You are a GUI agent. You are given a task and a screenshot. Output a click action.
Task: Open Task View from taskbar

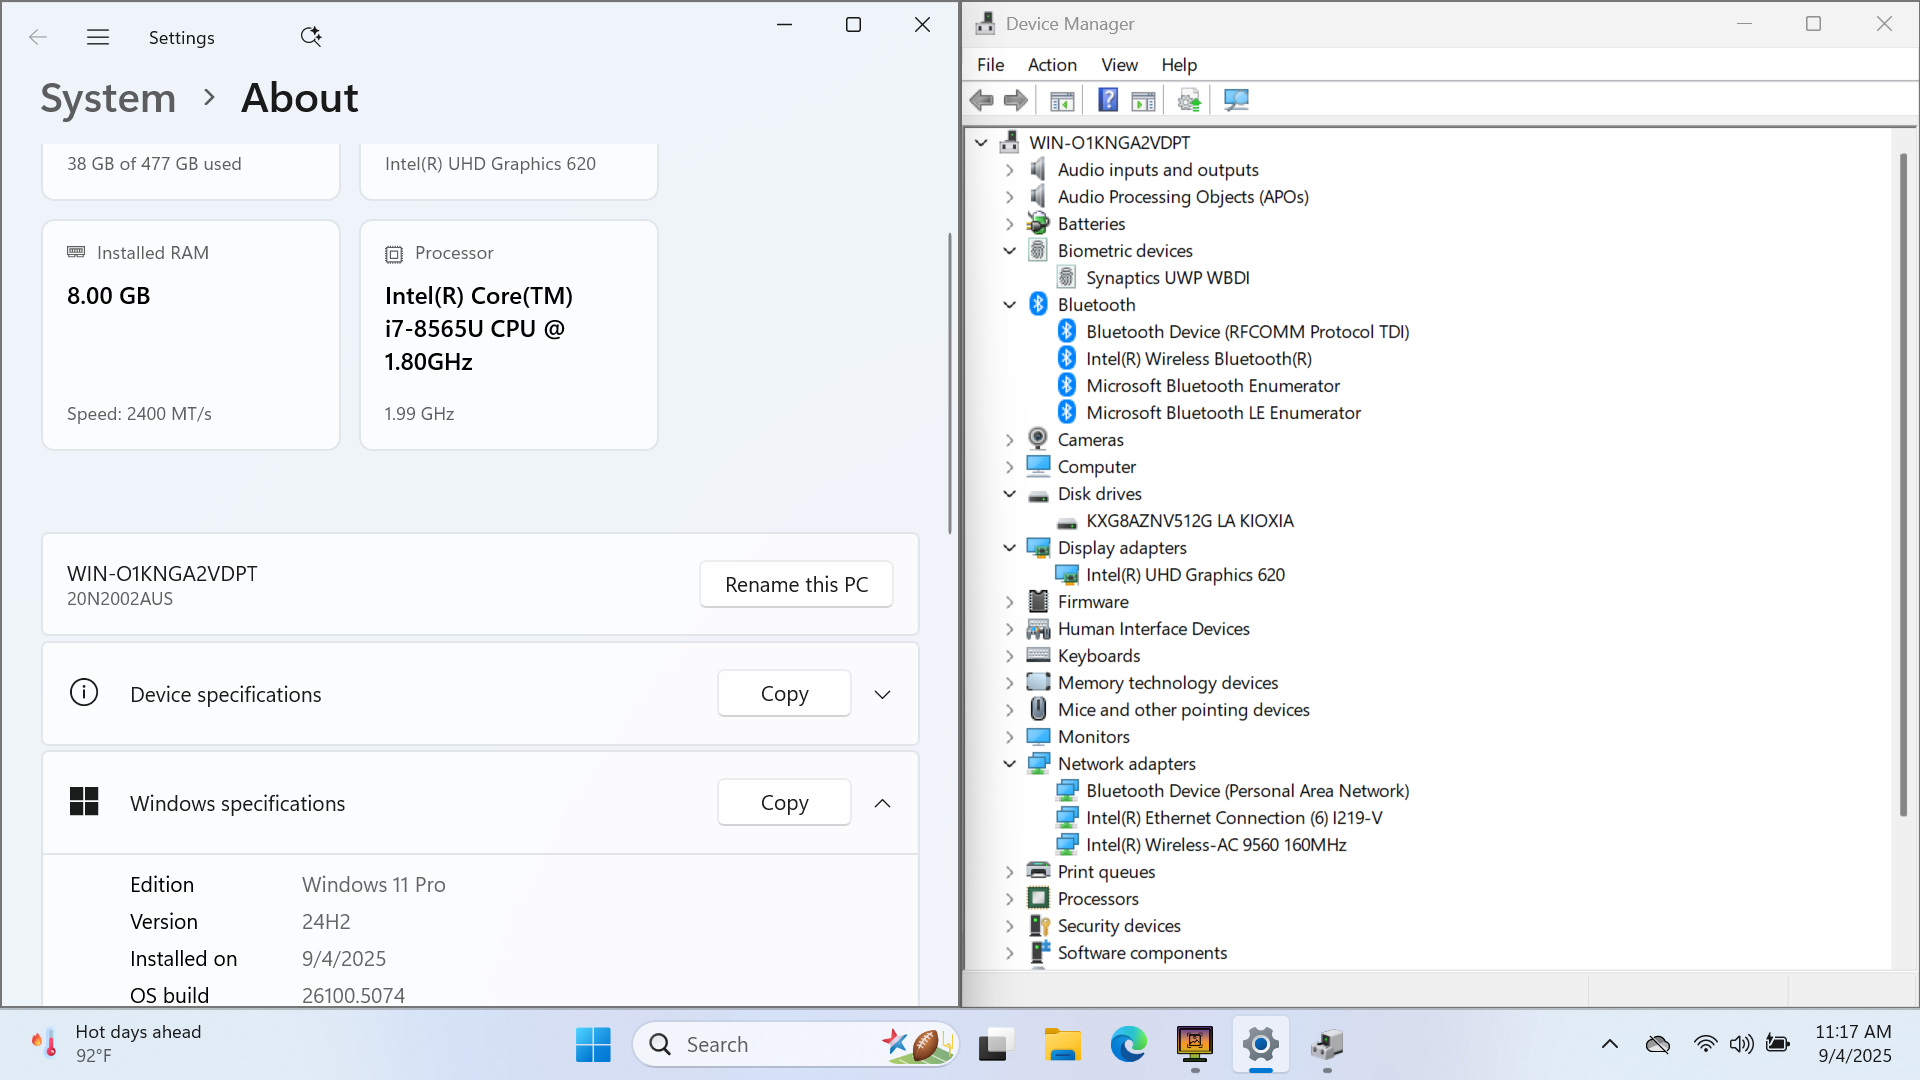point(994,1045)
